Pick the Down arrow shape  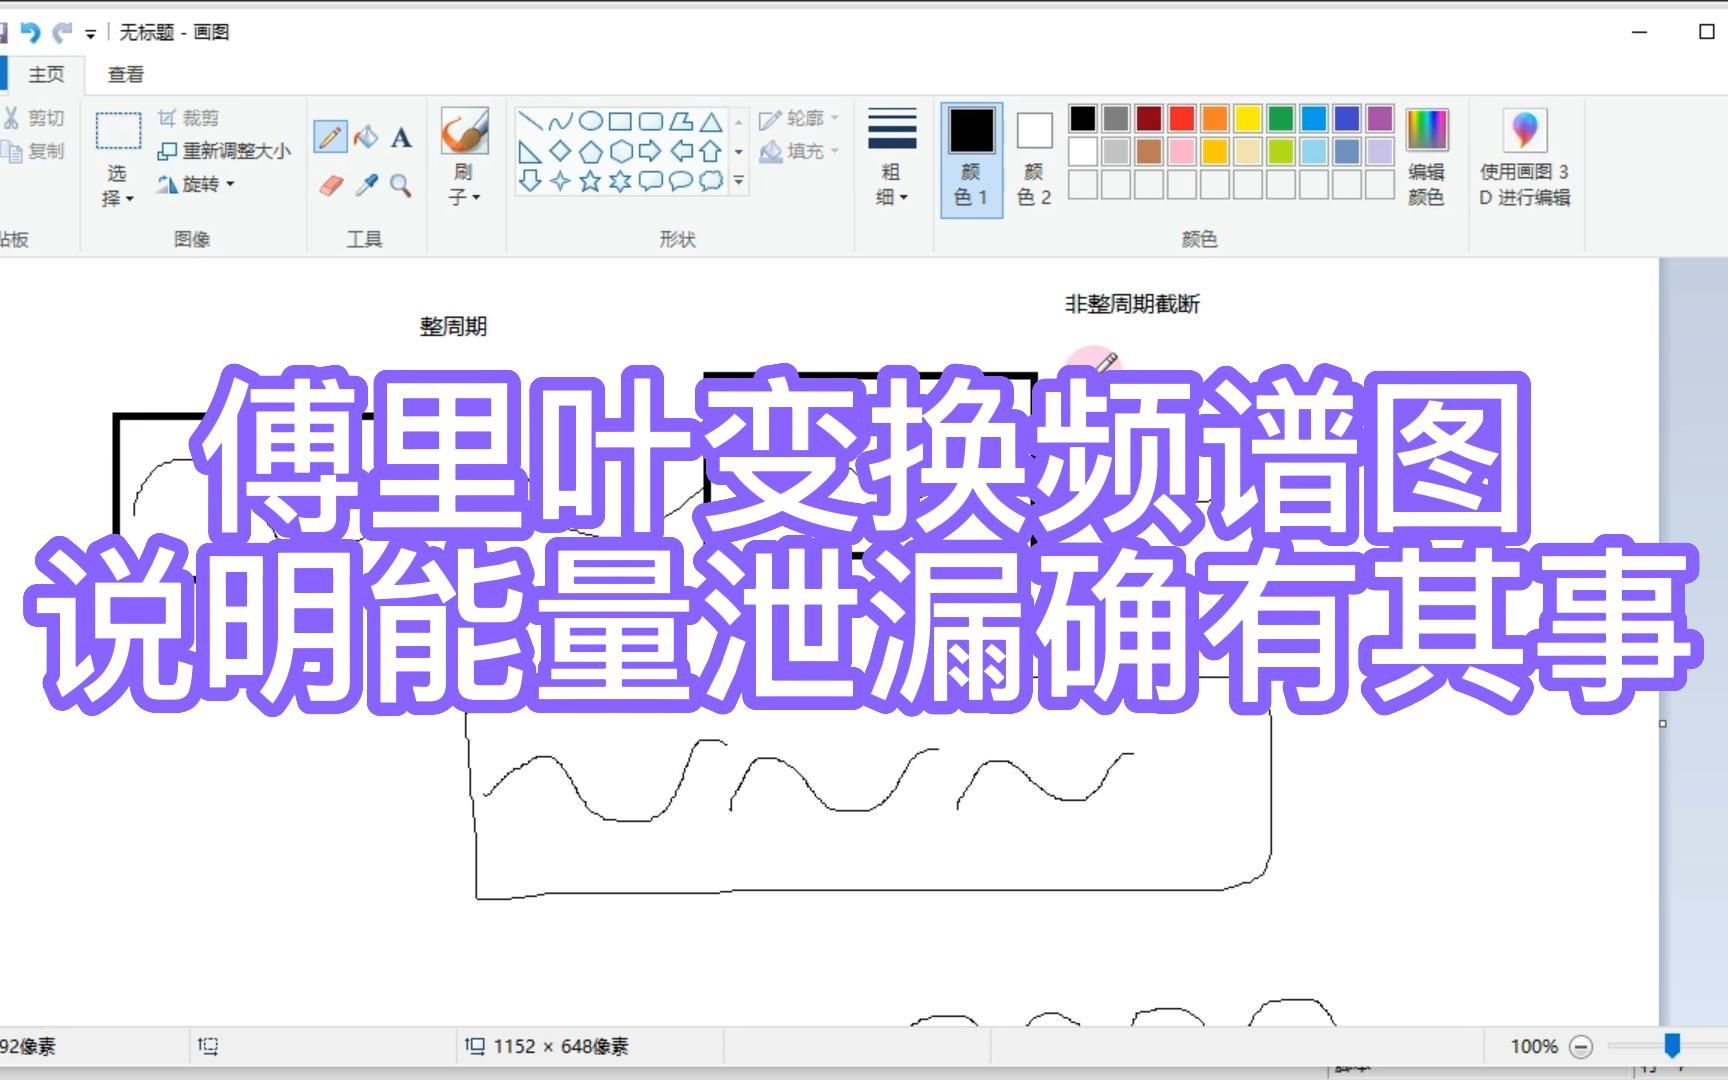click(531, 181)
